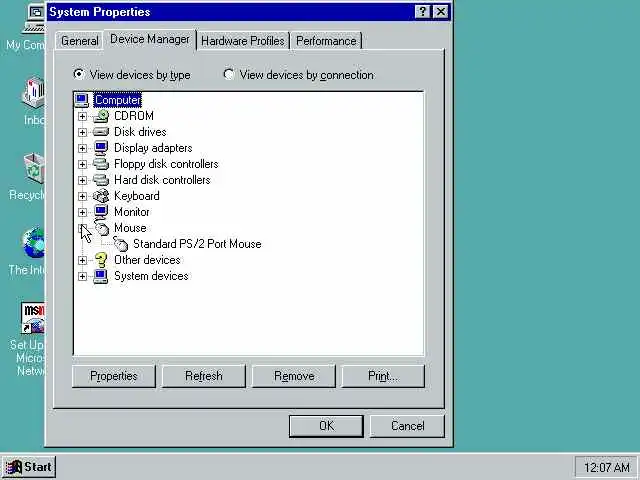The height and width of the screenshot is (480, 640).
Task: Open the Performance tab
Action: pyautogui.click(x=326, y=41)
